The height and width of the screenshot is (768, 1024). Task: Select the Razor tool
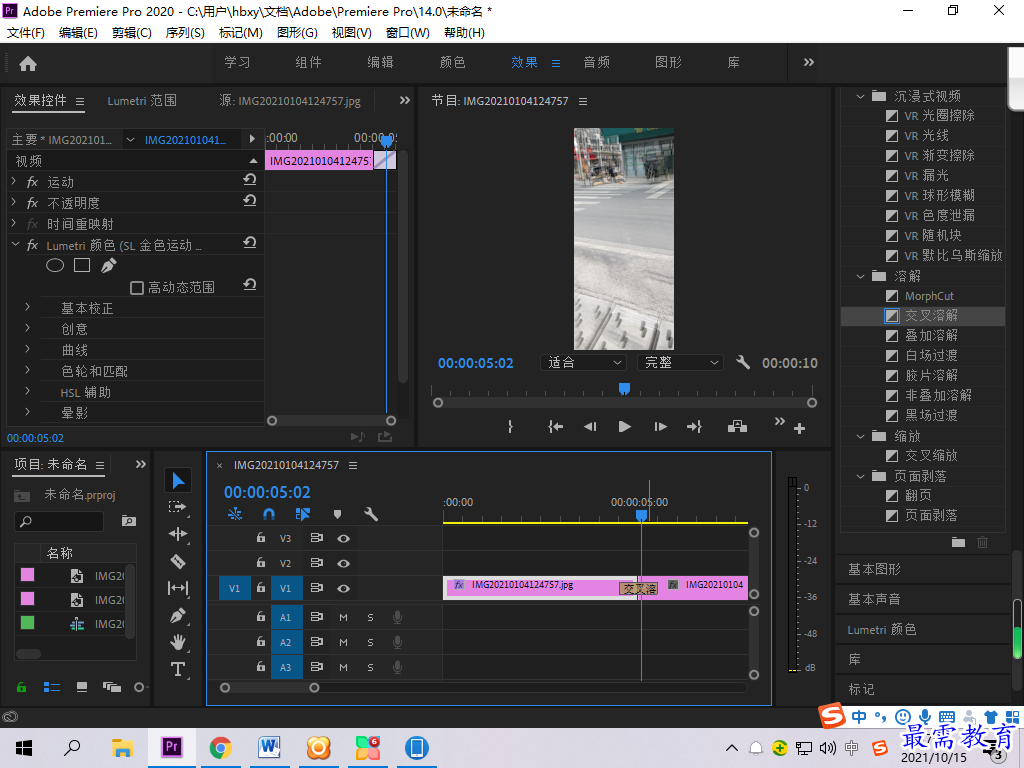point(178,562)
